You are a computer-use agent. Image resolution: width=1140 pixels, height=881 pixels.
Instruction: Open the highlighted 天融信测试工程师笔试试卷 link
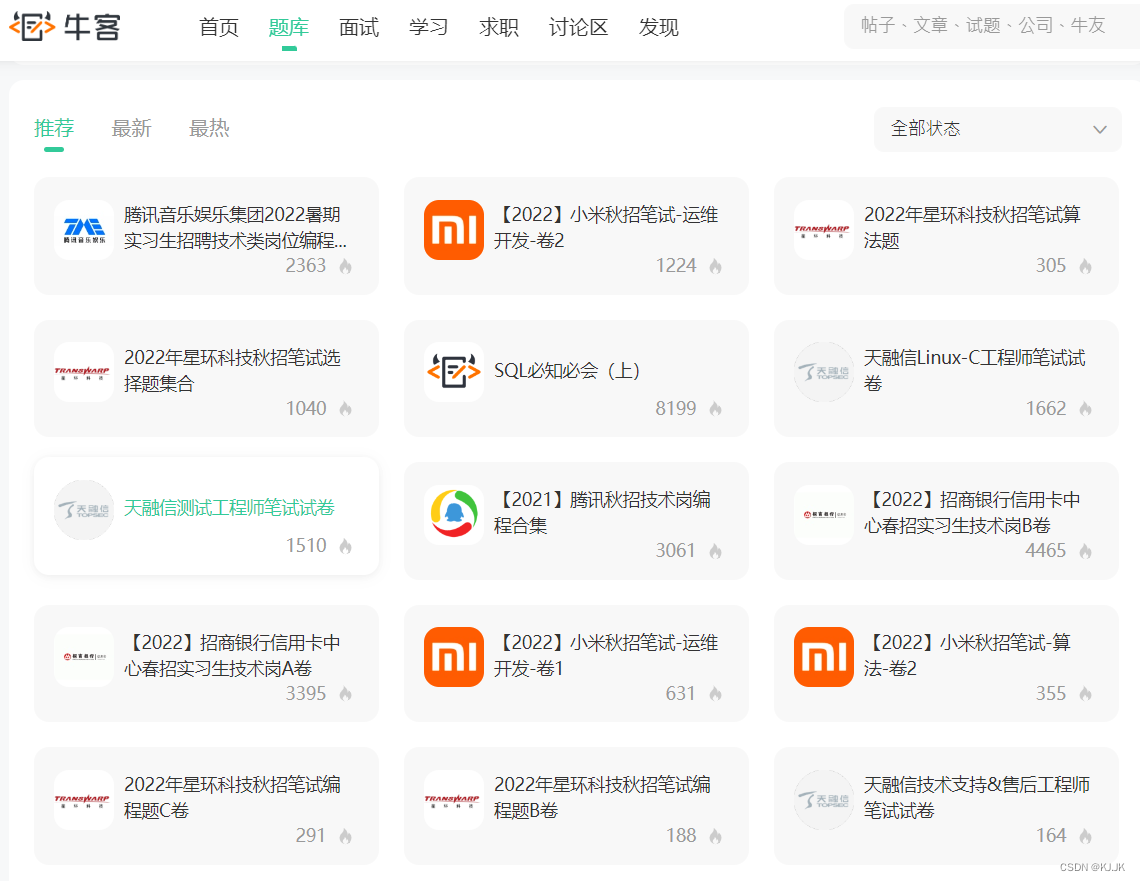point(229,508)
